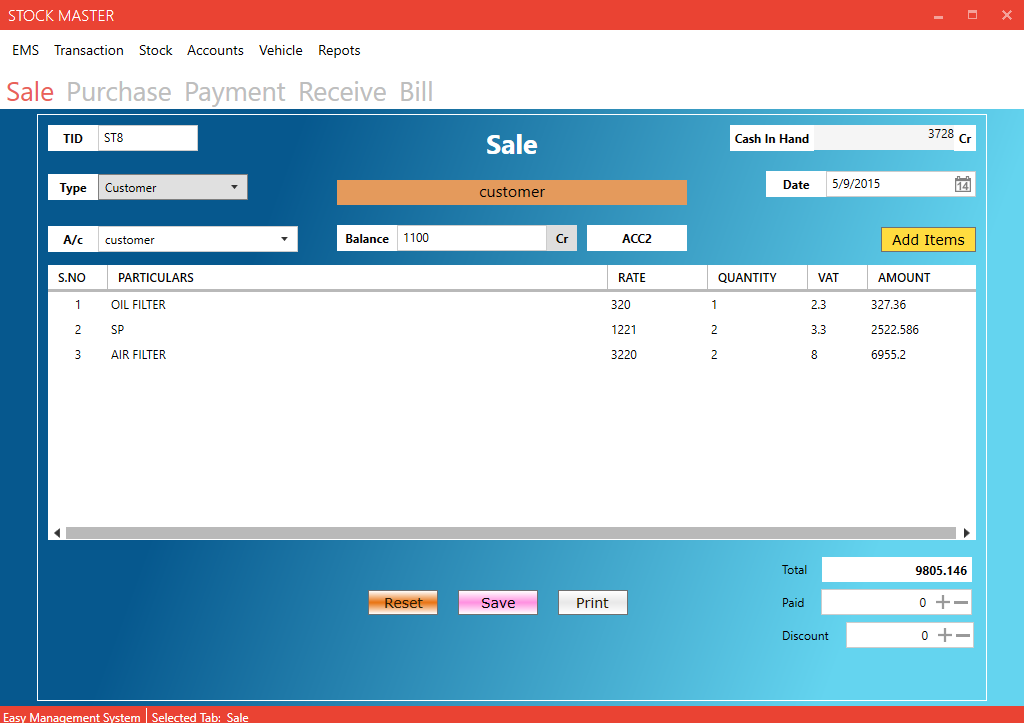The width and height of the screenshot is (1024, 723).
Task: Click the Print button
Action: click(592, 602)
